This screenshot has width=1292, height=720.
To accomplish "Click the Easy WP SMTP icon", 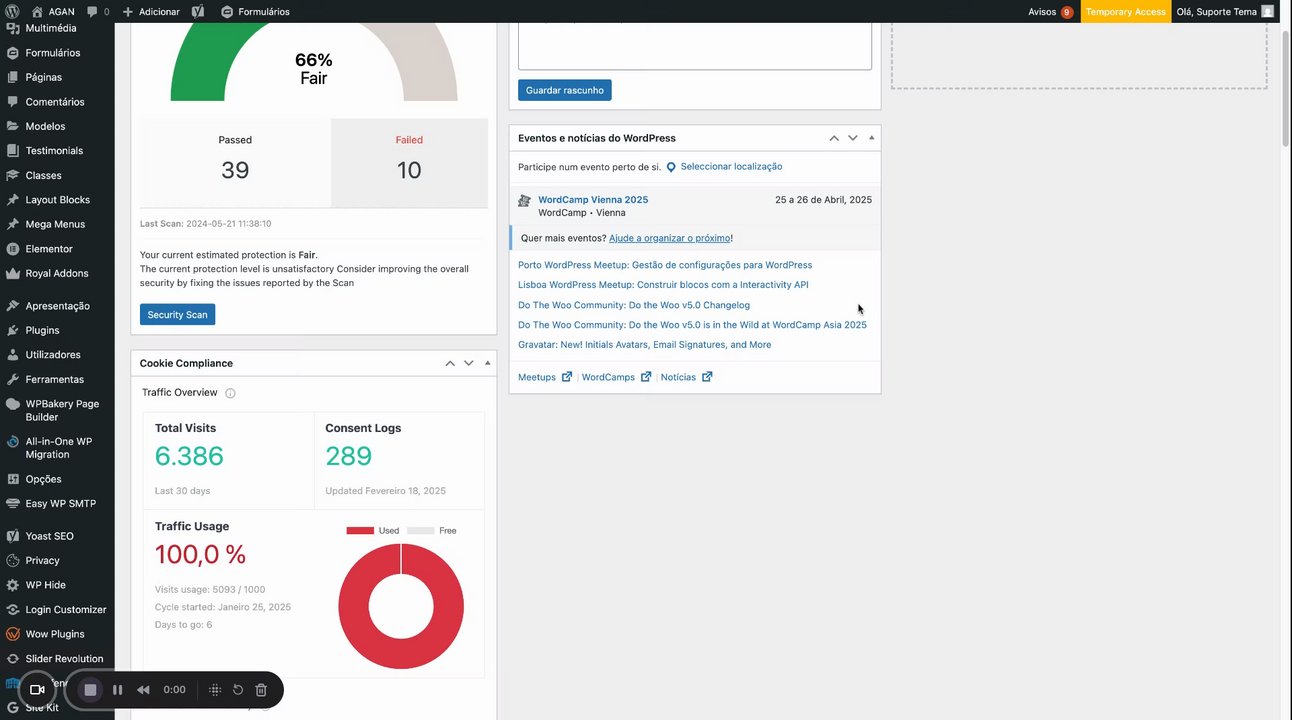I will [x=12, y=504].
